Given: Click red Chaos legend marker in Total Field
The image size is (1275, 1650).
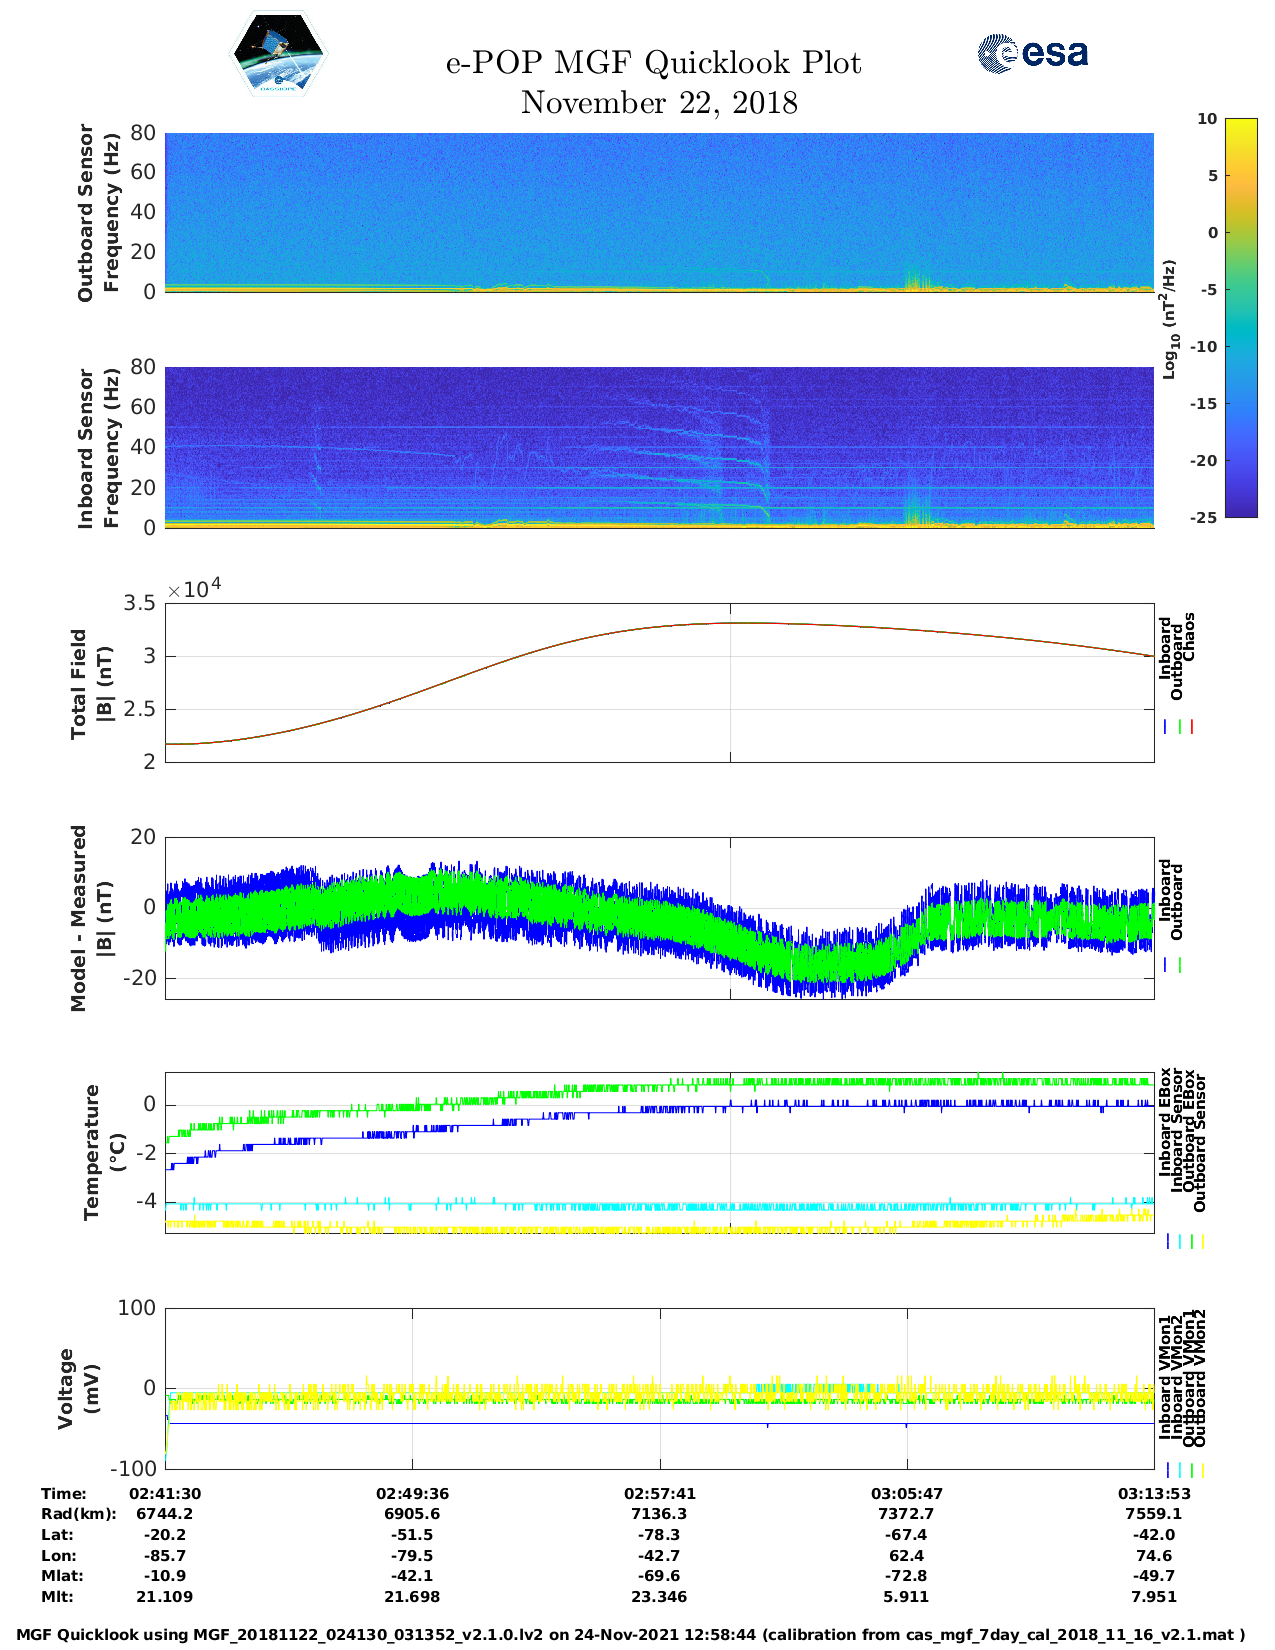Looking at the screenshot, I should pos(1191,727).
